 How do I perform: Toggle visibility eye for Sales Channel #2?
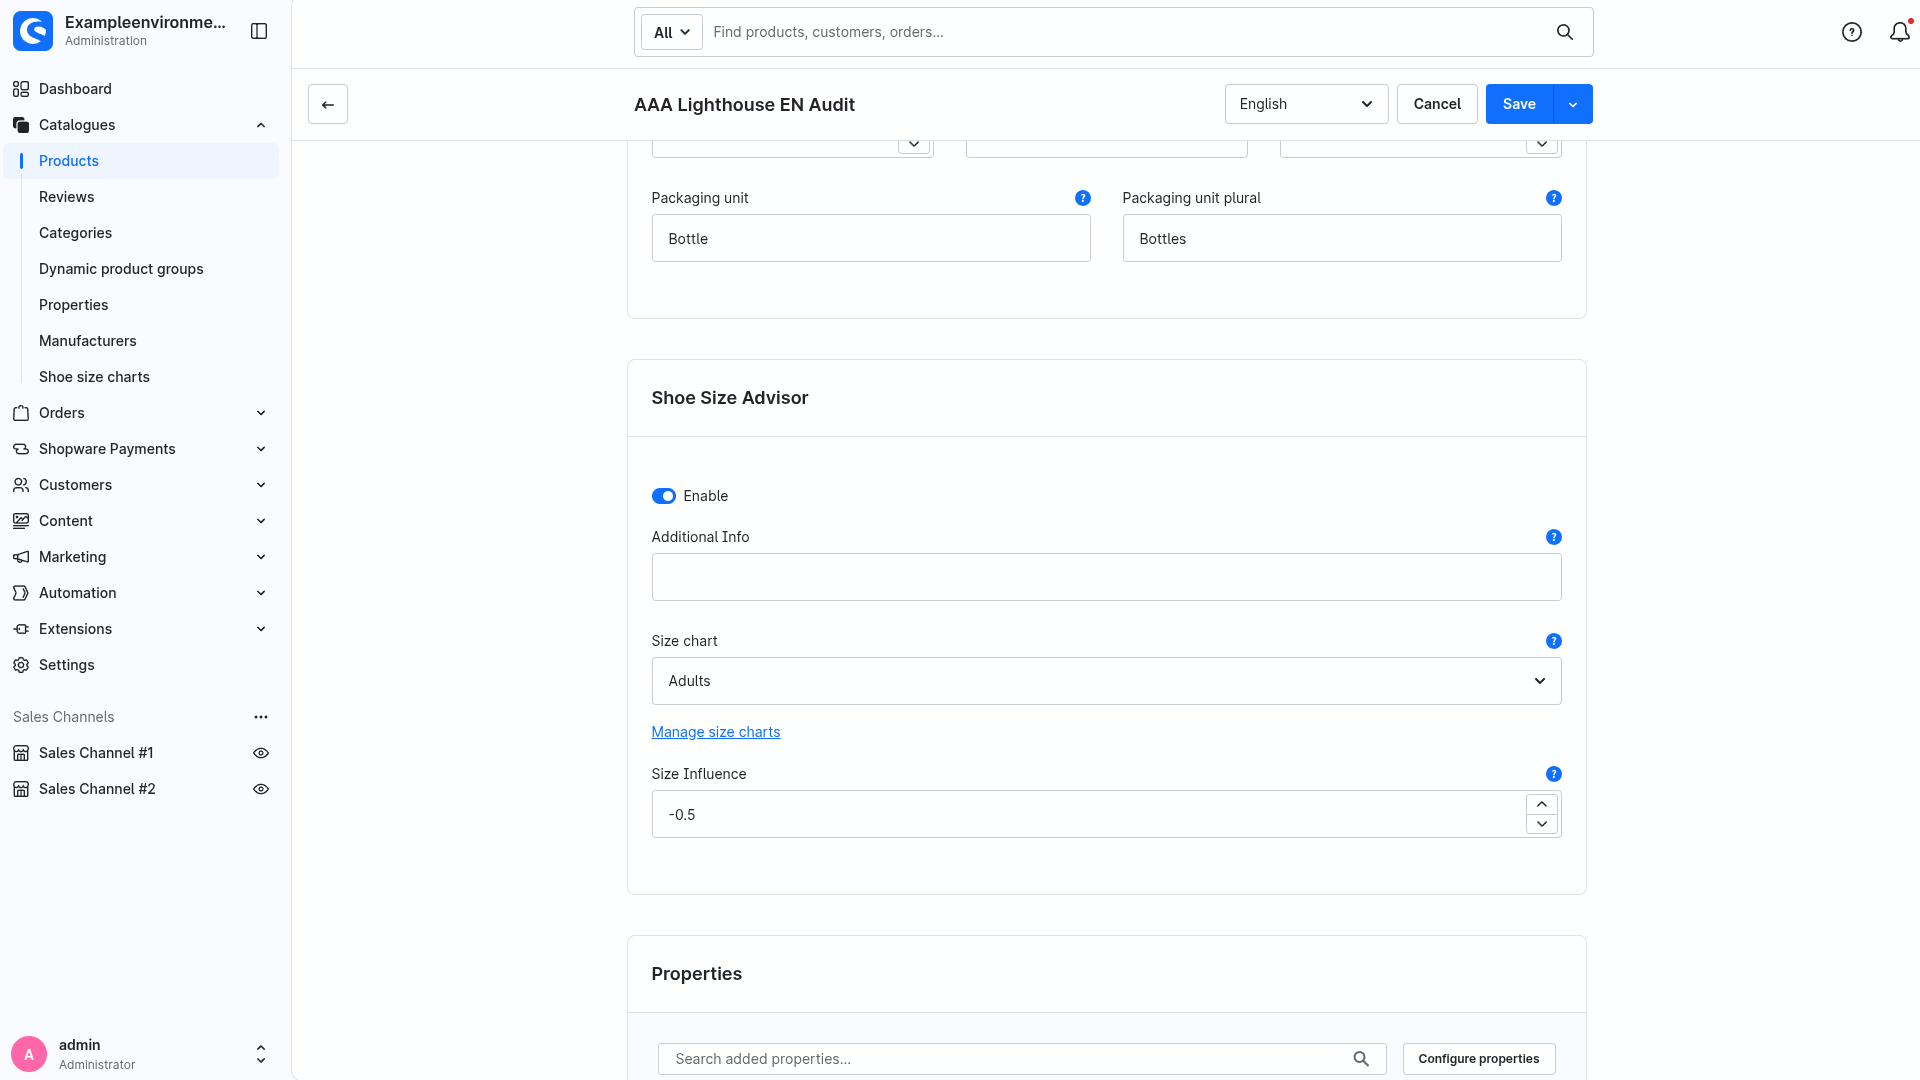tap(261, 789)
